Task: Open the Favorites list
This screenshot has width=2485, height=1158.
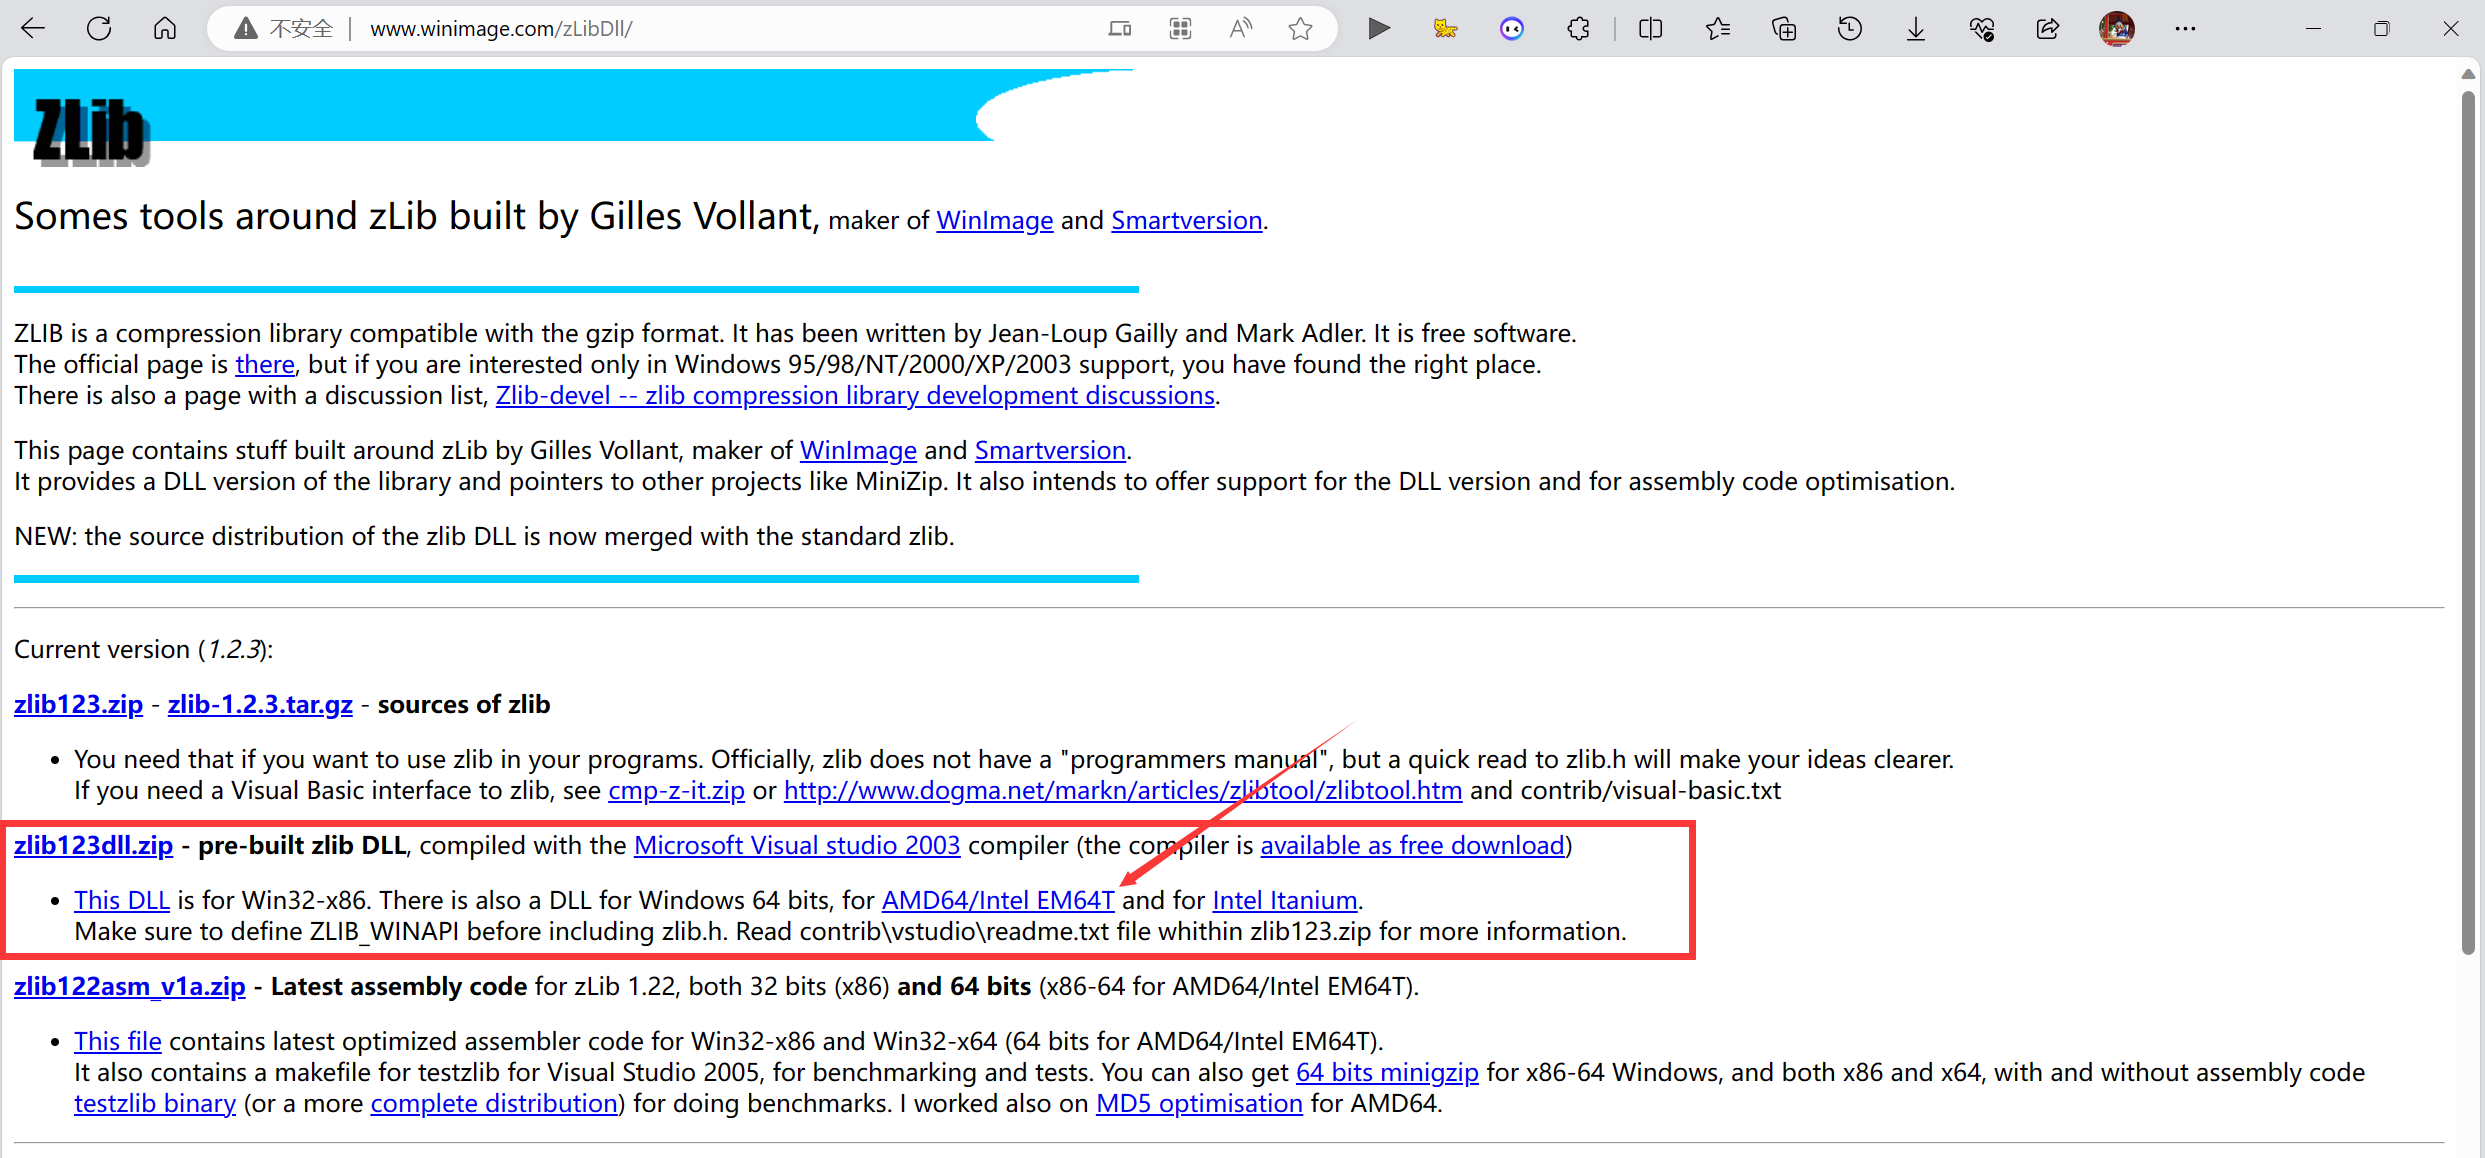Action: point(1718,29)
